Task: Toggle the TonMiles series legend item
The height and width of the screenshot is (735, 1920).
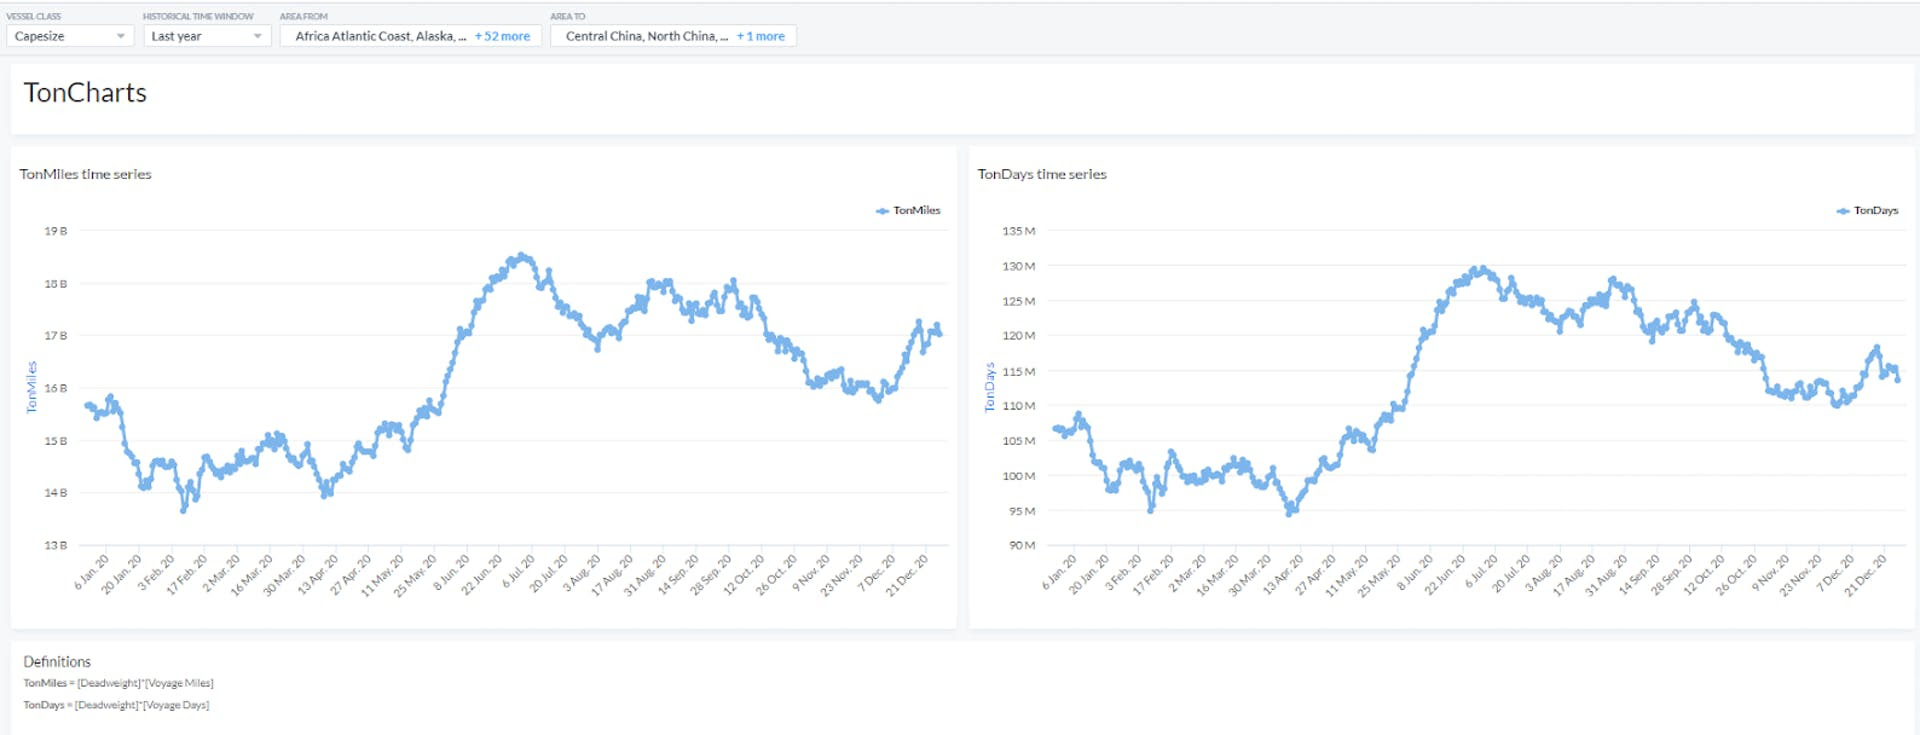Action: tap(908, 210)
